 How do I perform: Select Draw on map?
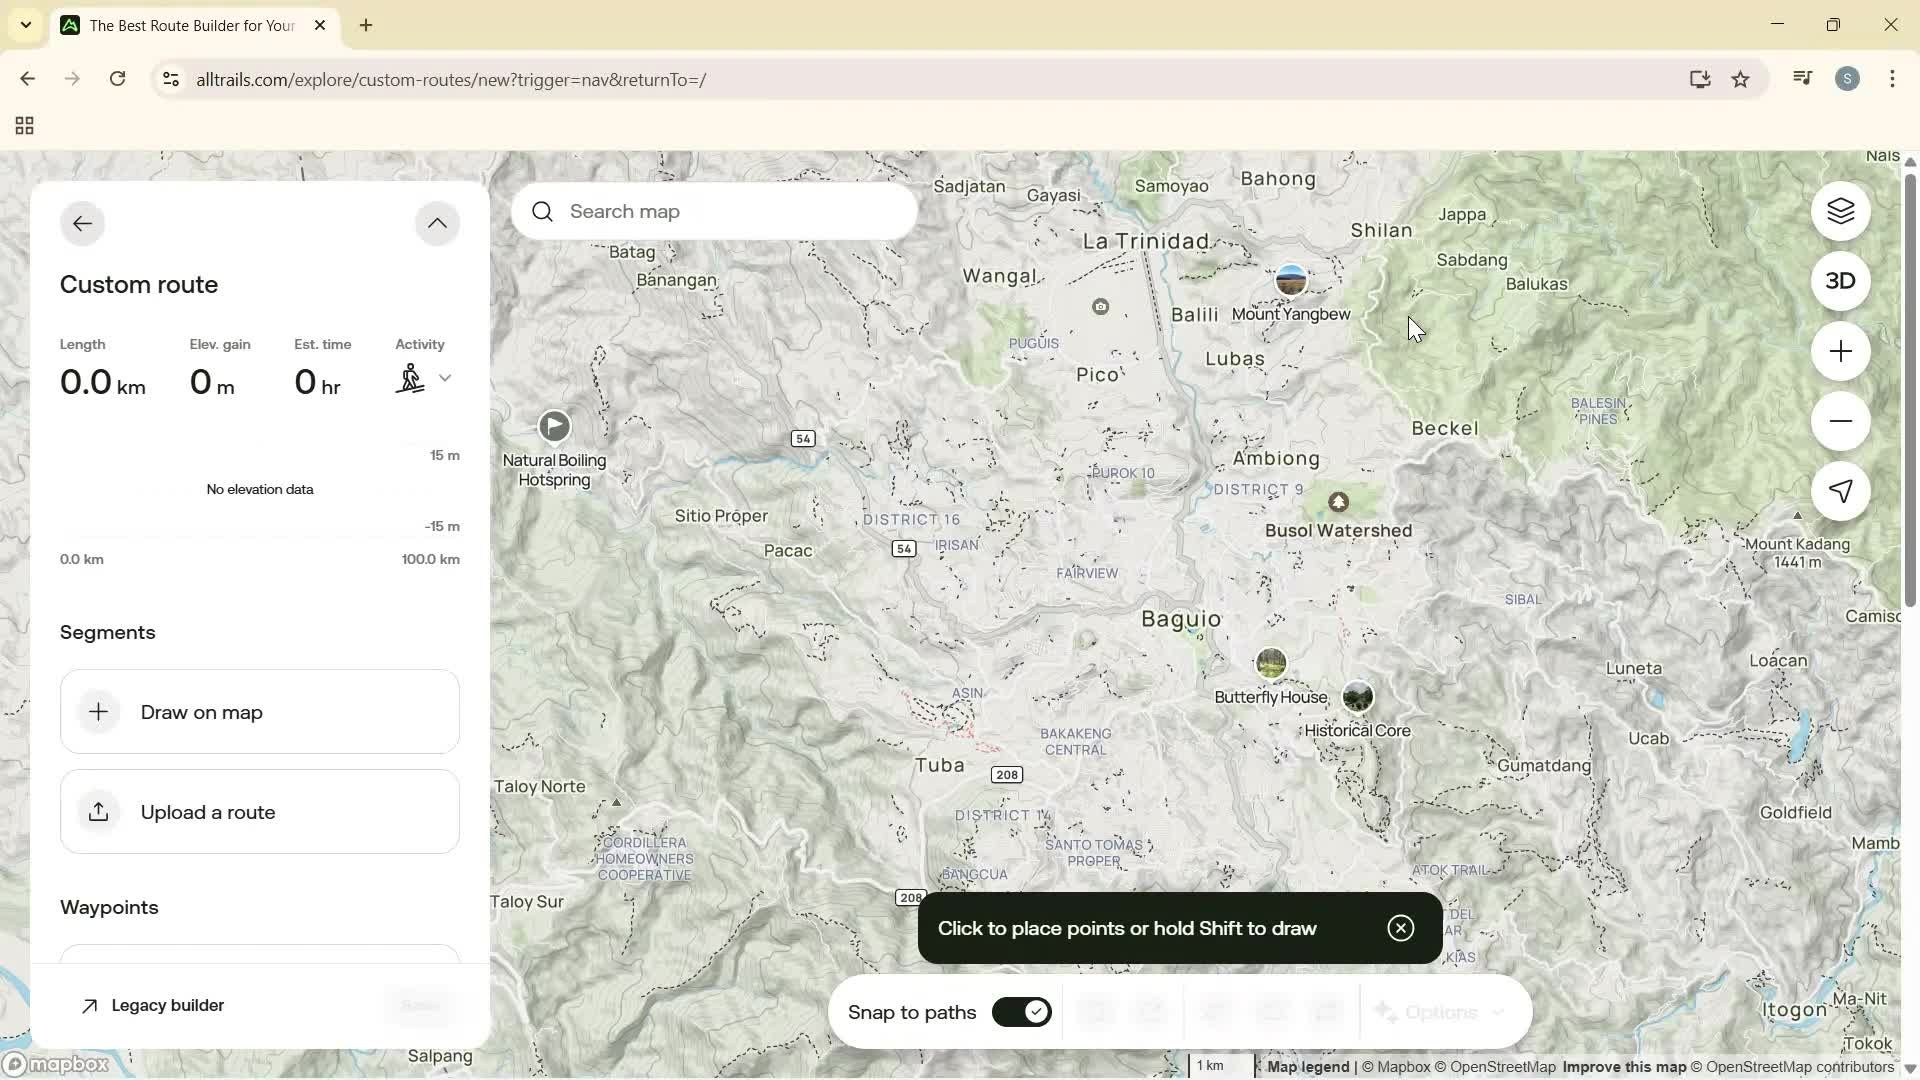click(x=259, y=711)
